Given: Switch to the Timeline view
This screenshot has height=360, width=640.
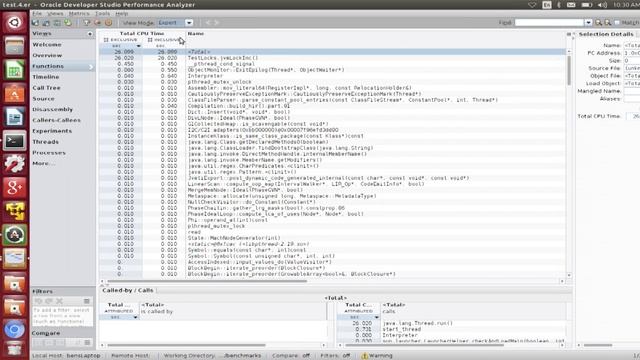Looking at the screenshot, I should pos(46,77).
